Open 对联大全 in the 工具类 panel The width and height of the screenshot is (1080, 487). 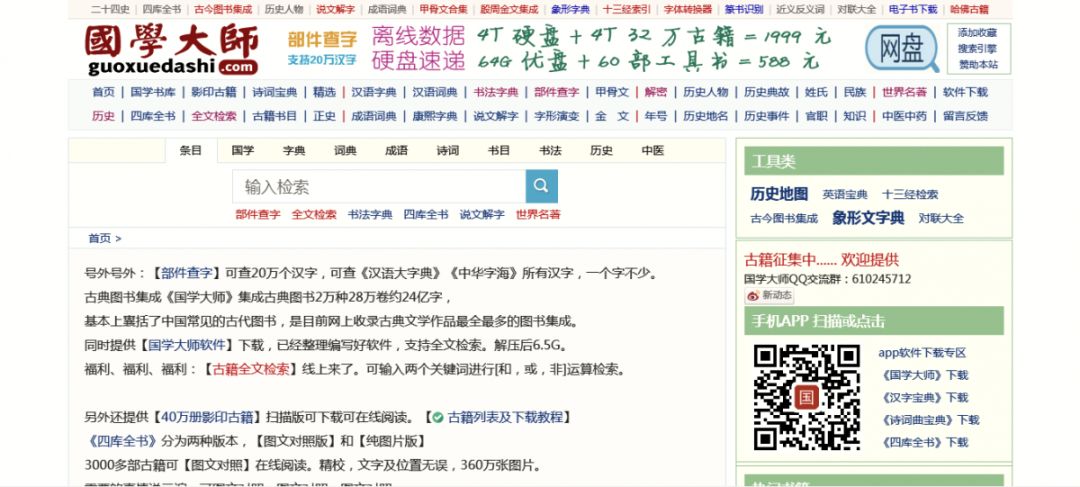coord(941,218)
